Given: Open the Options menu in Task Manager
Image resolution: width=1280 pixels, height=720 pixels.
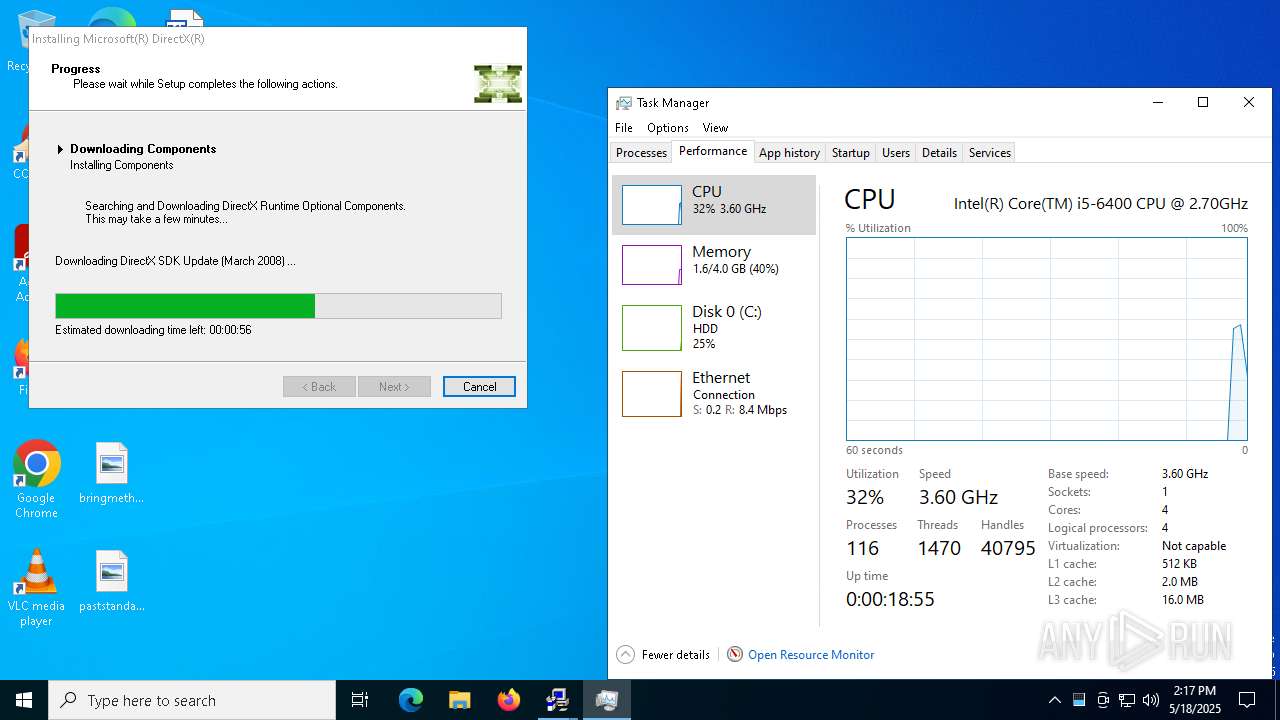Looking at the screenshot, I should point(668,128).
